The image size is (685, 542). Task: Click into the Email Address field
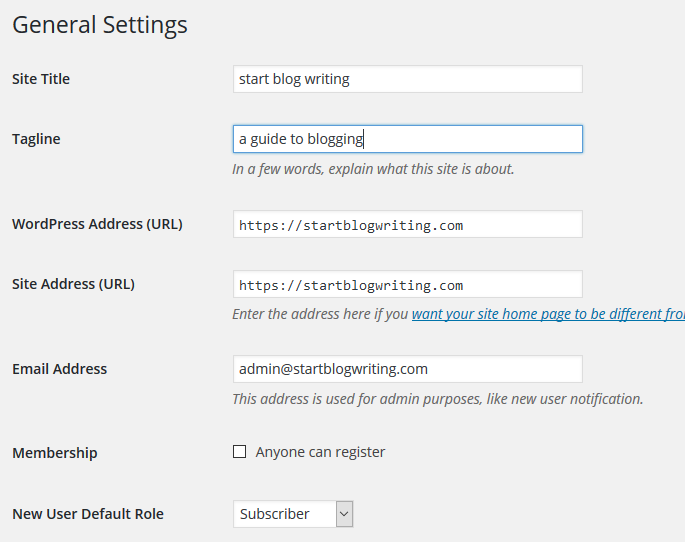[x=408, y=369]
